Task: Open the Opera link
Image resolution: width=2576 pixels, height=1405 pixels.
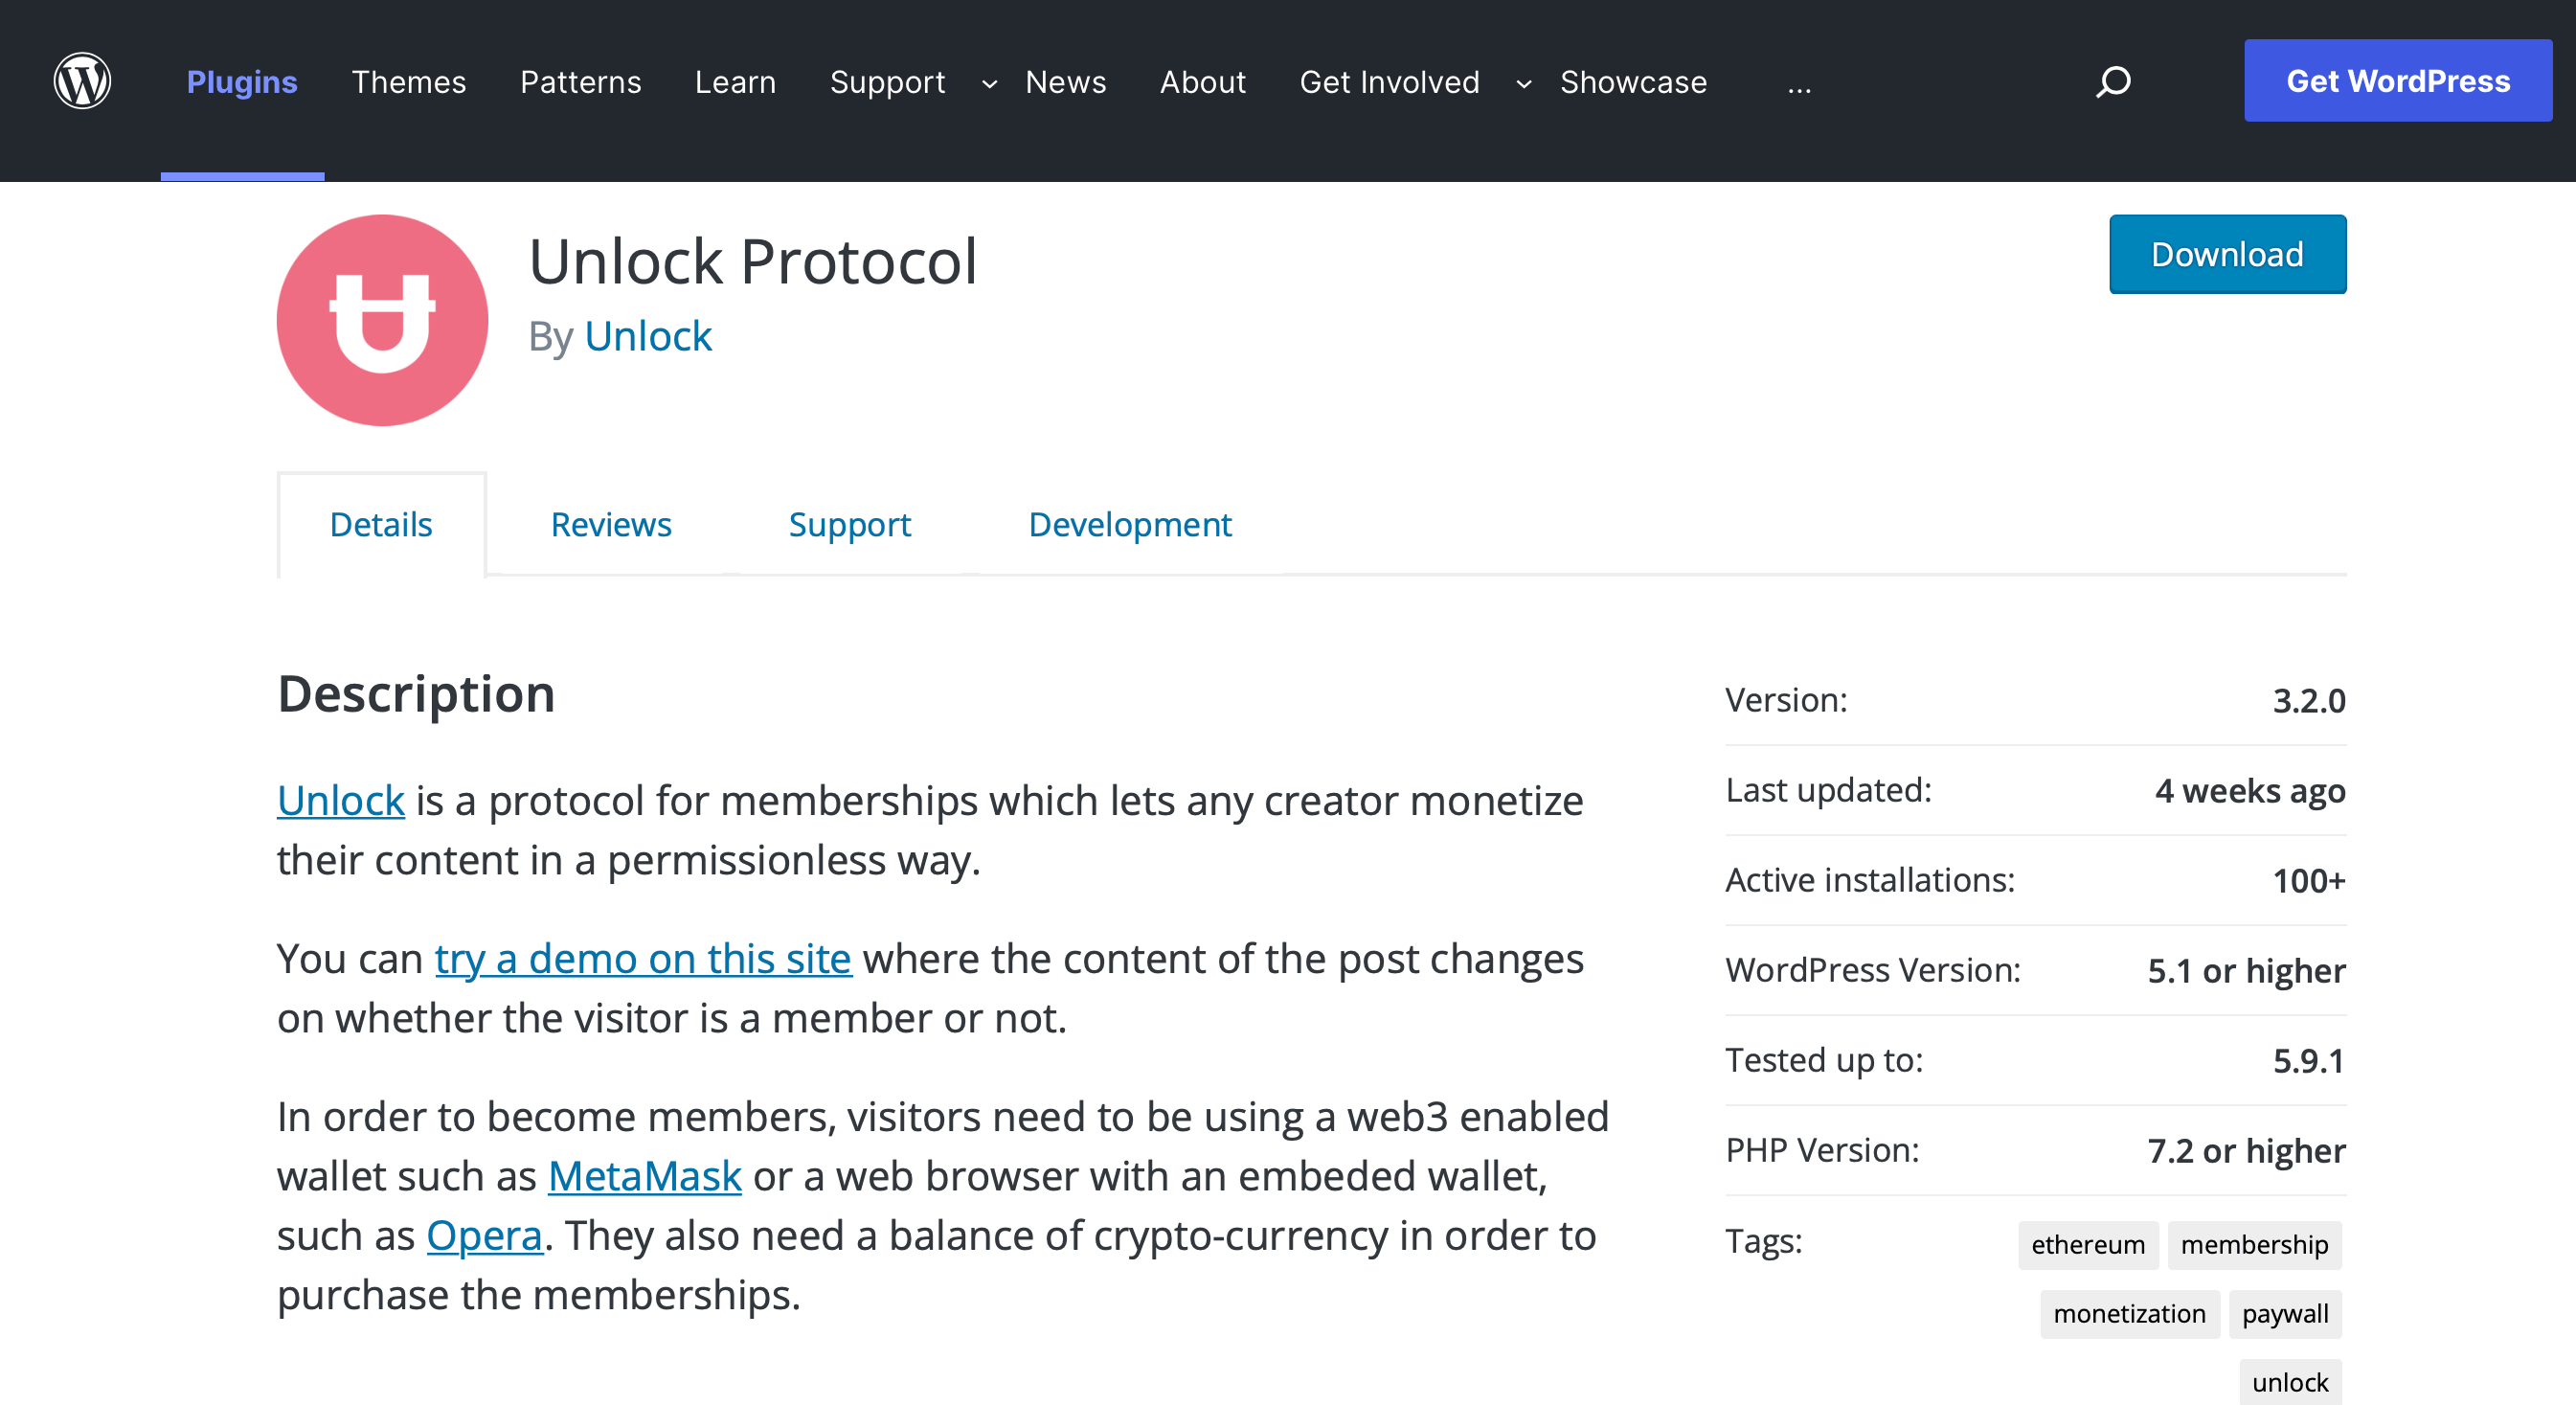Action: 484,1235
